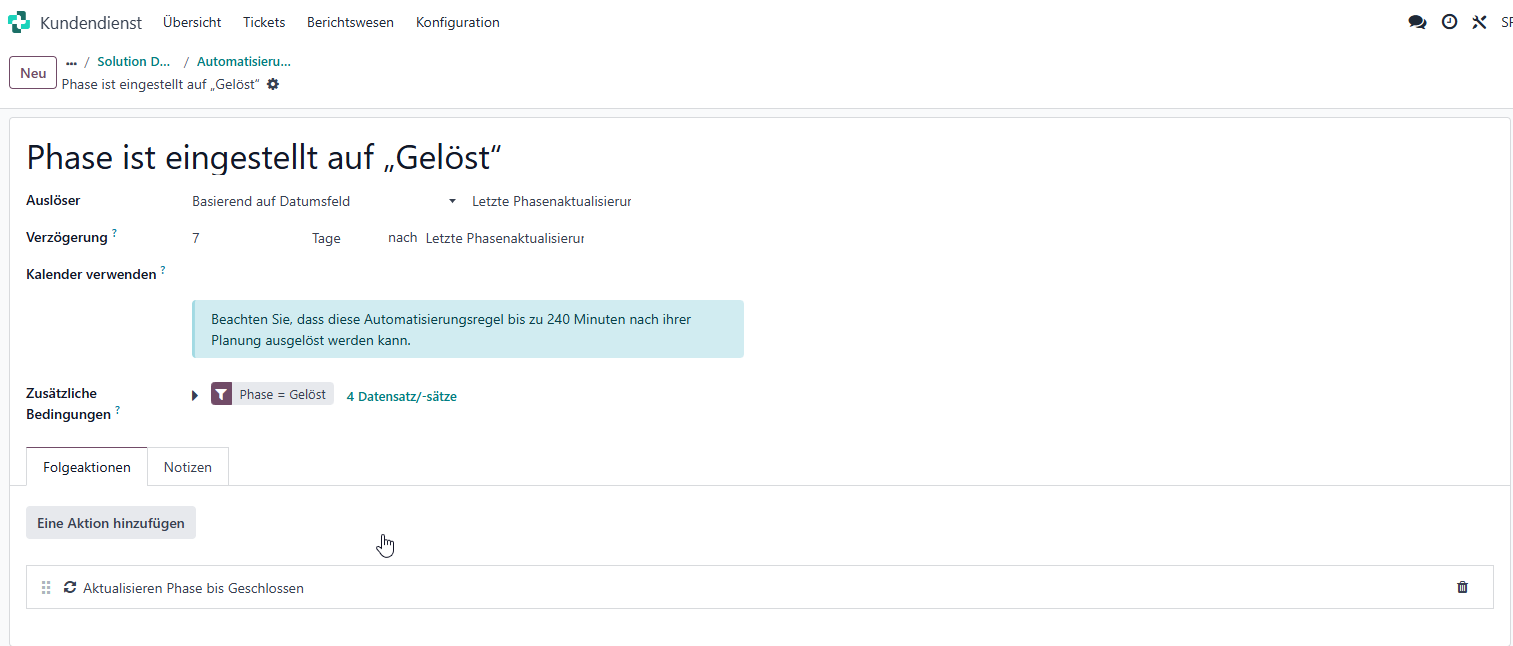The width and height of the screenshot is (1513, 646).
Task: Select the Letzte Phasenaktualisierung field in Verzögerung row
Action: (504, 238)
